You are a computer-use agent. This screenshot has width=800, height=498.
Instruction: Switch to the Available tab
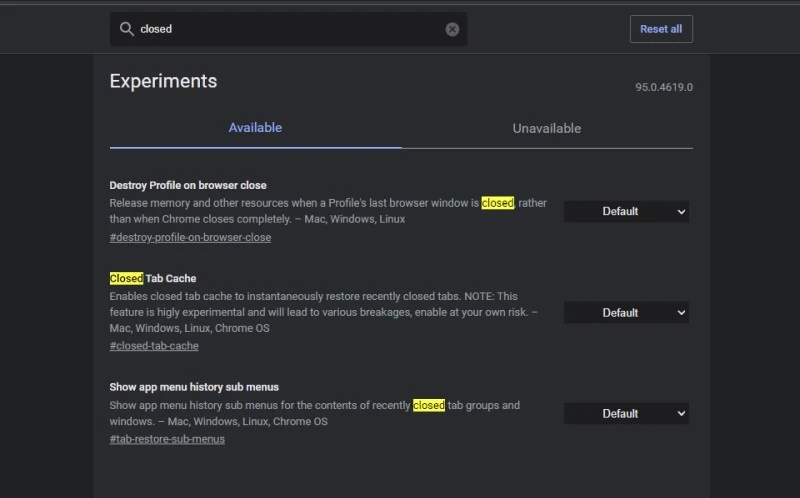tap(255, 128)
